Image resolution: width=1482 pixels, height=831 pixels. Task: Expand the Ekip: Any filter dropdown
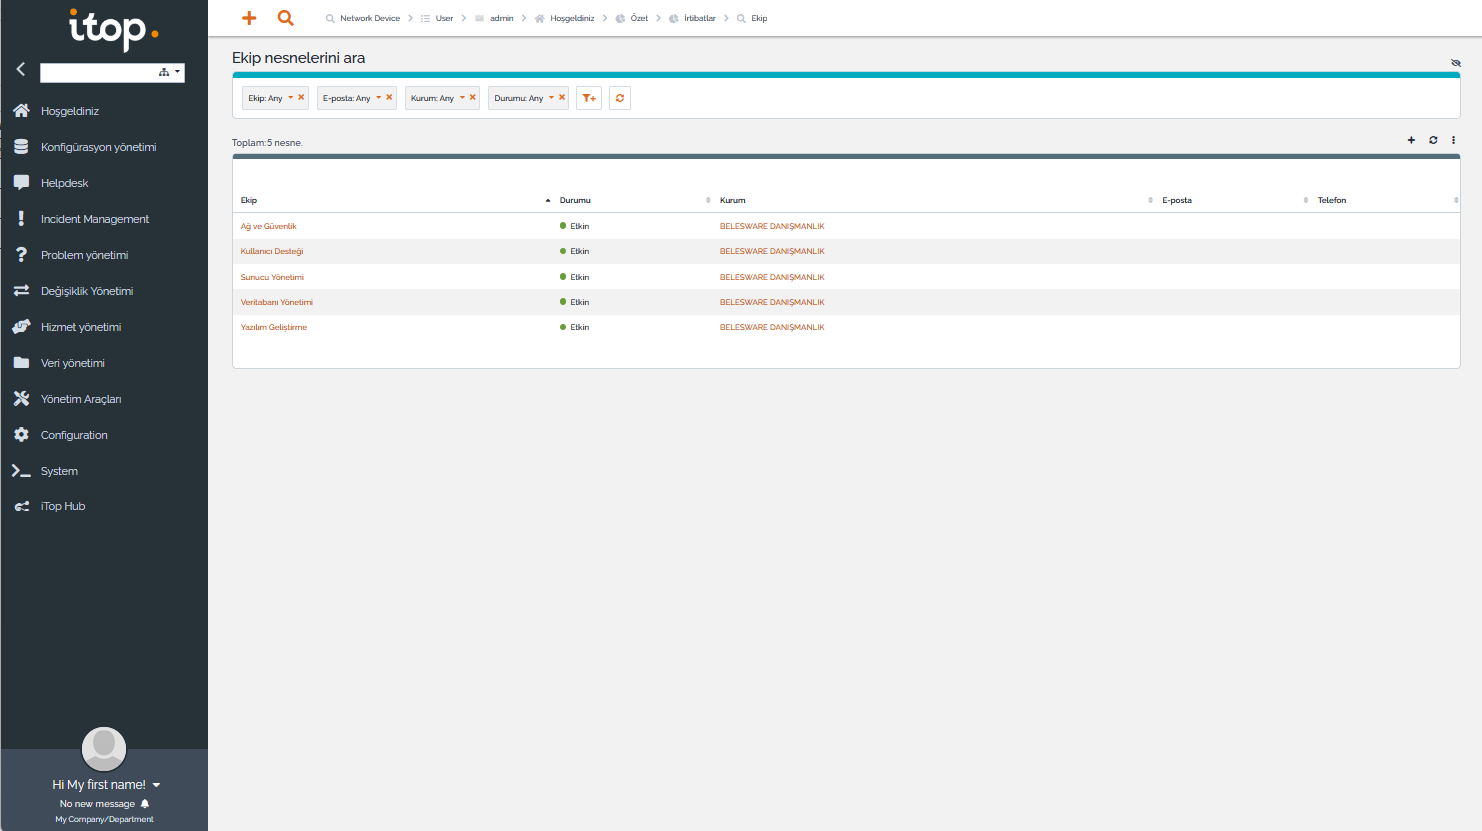pyautogui.click(x=290, y=98)
